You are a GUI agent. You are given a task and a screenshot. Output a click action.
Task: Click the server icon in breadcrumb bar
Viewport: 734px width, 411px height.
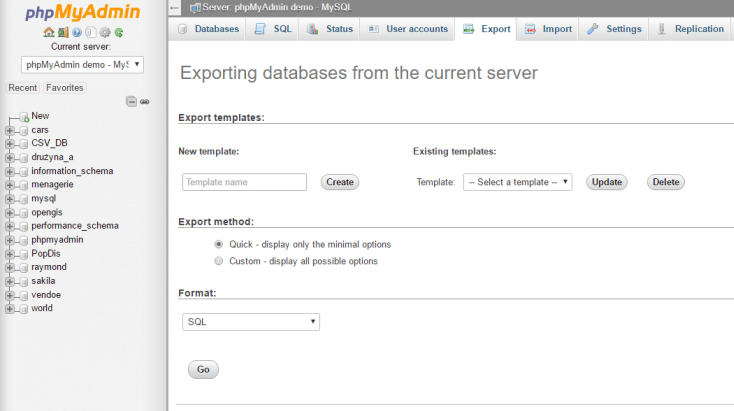195,7
